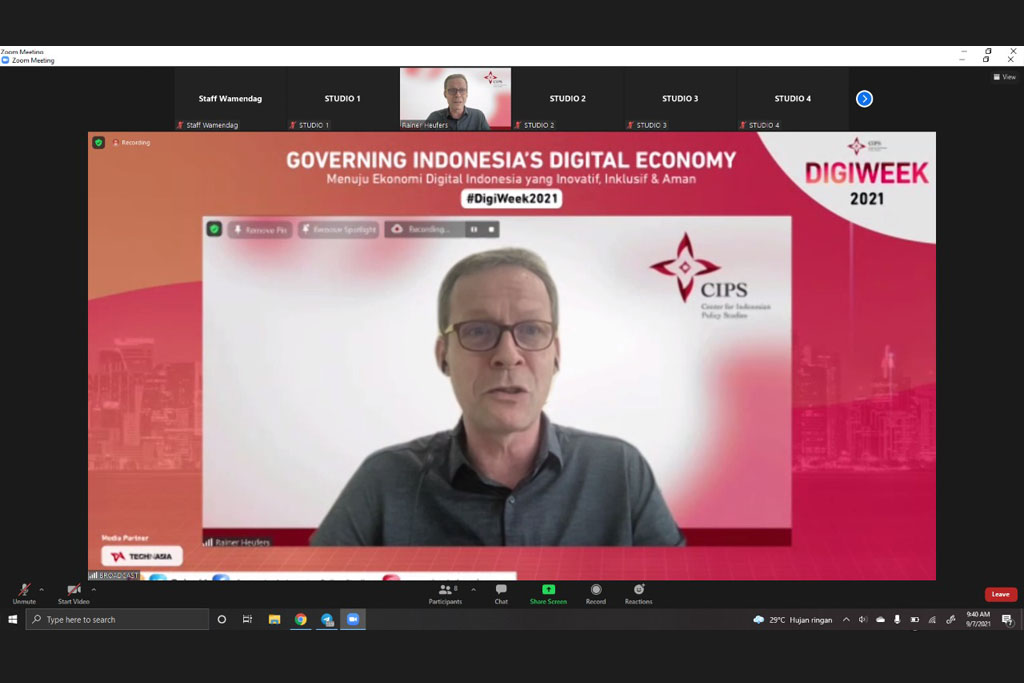Show next participants with blue arrow
The width and height of the screenshot is (1024, 683).
(x=864, y=99)
